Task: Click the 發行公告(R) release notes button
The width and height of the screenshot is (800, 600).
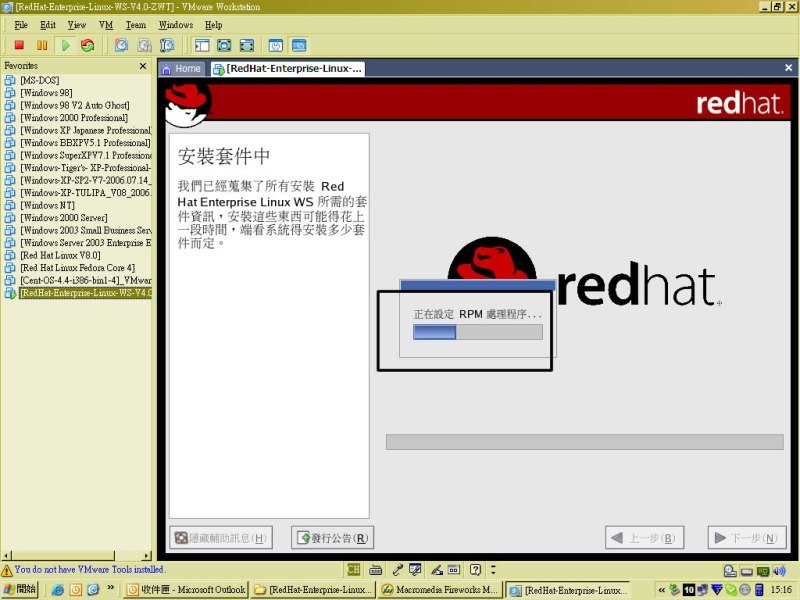Action: pyautogui.click(x=333, y=538)
